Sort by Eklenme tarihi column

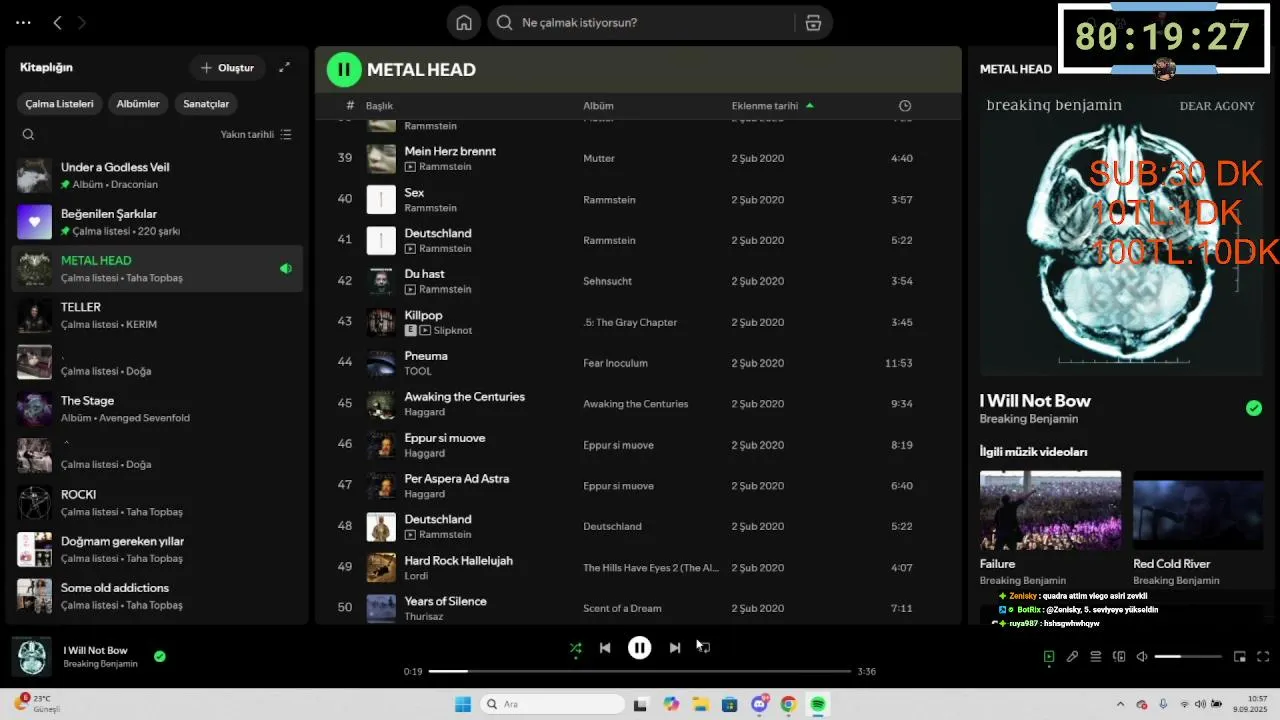pos(772,106)
